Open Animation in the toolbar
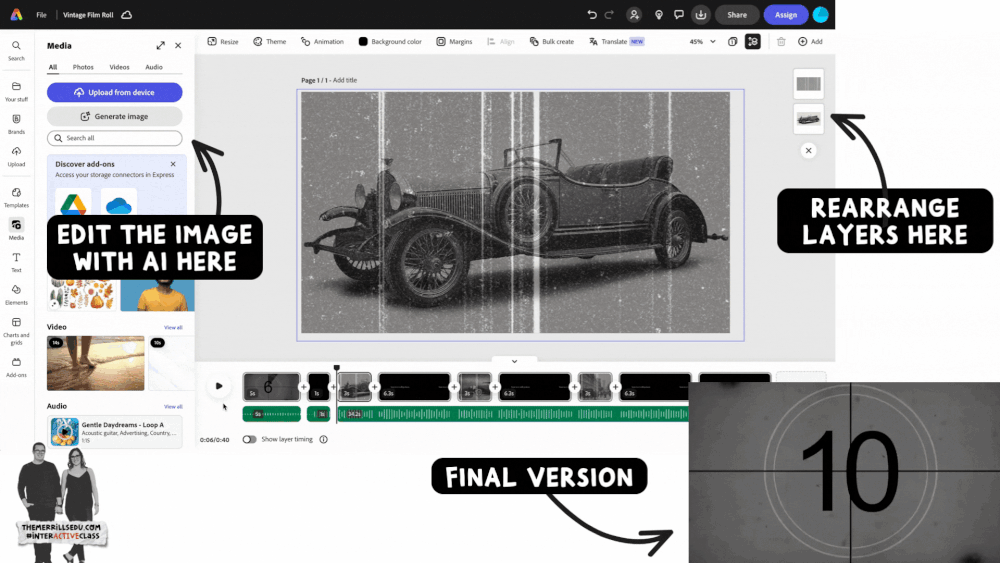Viewport: 1000px width, 563px height. point(322,41)
